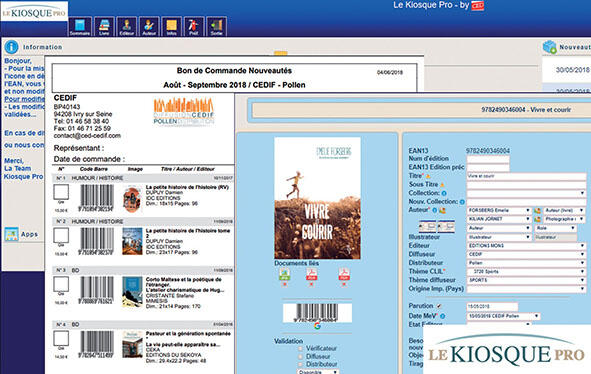Tick the order checkbox for item N°1
Viewport: 591px width, 374px height.
pyautogui.click(x=61, y=192)
